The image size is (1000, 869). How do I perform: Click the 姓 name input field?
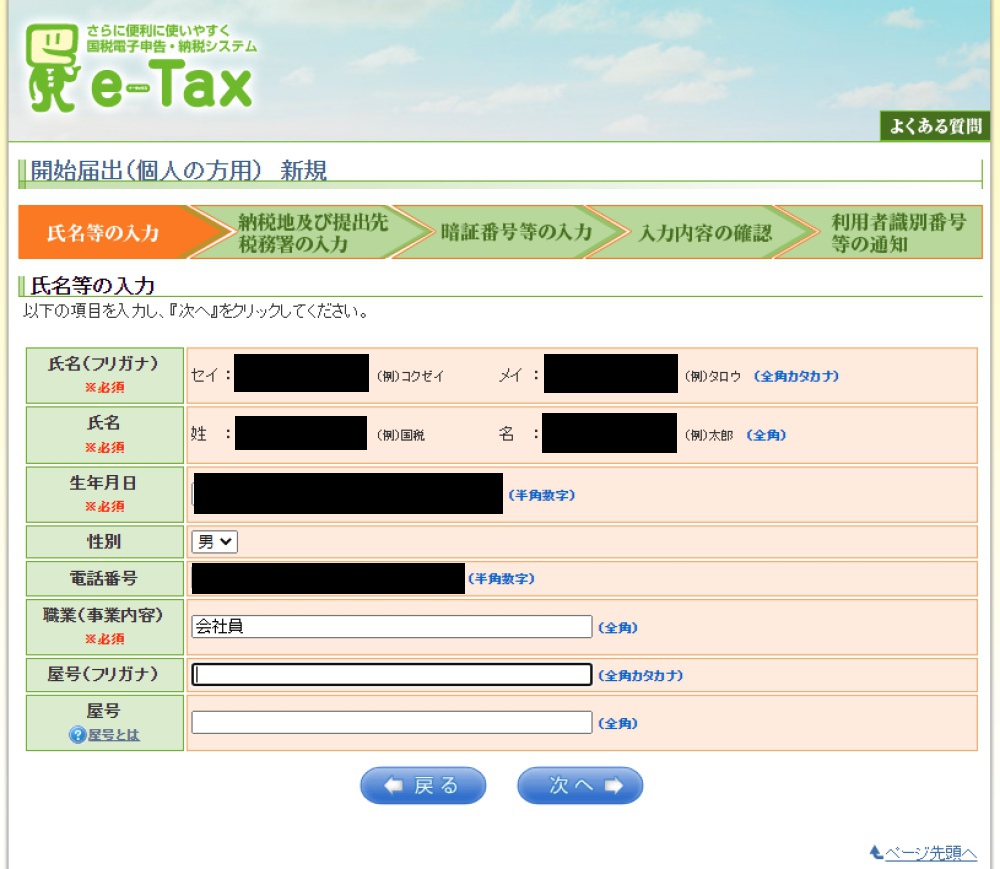[x=300, y=433]
